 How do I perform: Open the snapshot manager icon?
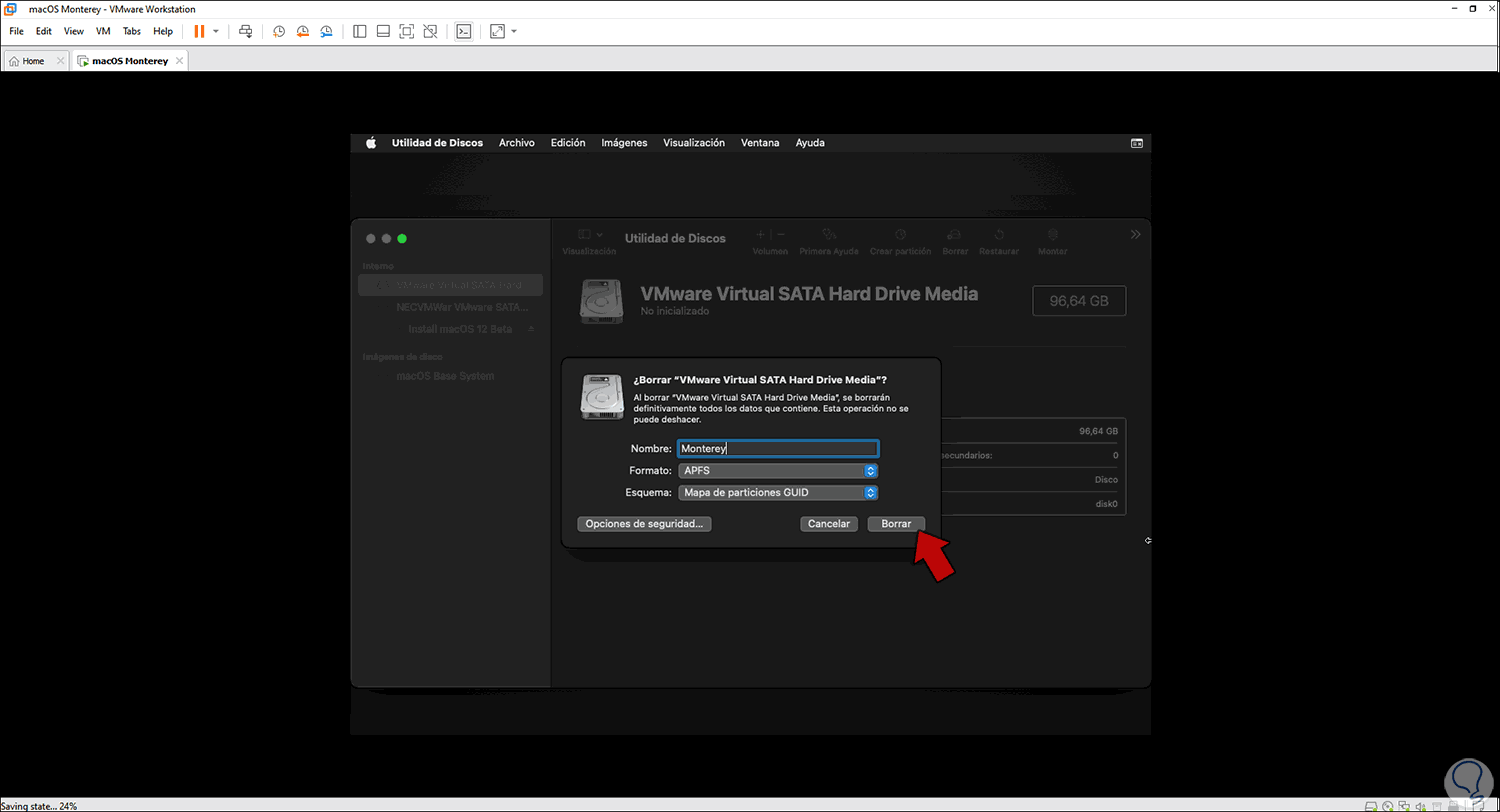pos(327,31)
